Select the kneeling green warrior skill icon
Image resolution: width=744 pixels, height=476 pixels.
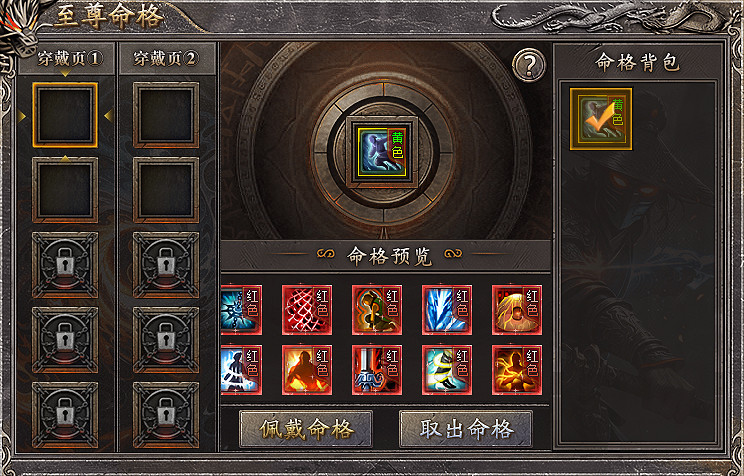377,310
